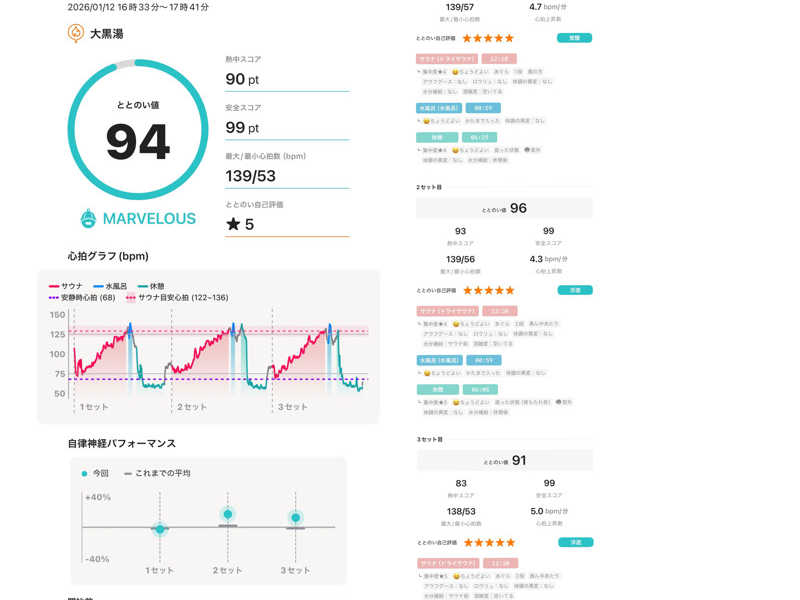Click the 2セット data point in 自律神経パフォーマンス chart
The height and width of the screenshot is (600, 800).
point(228,515)
